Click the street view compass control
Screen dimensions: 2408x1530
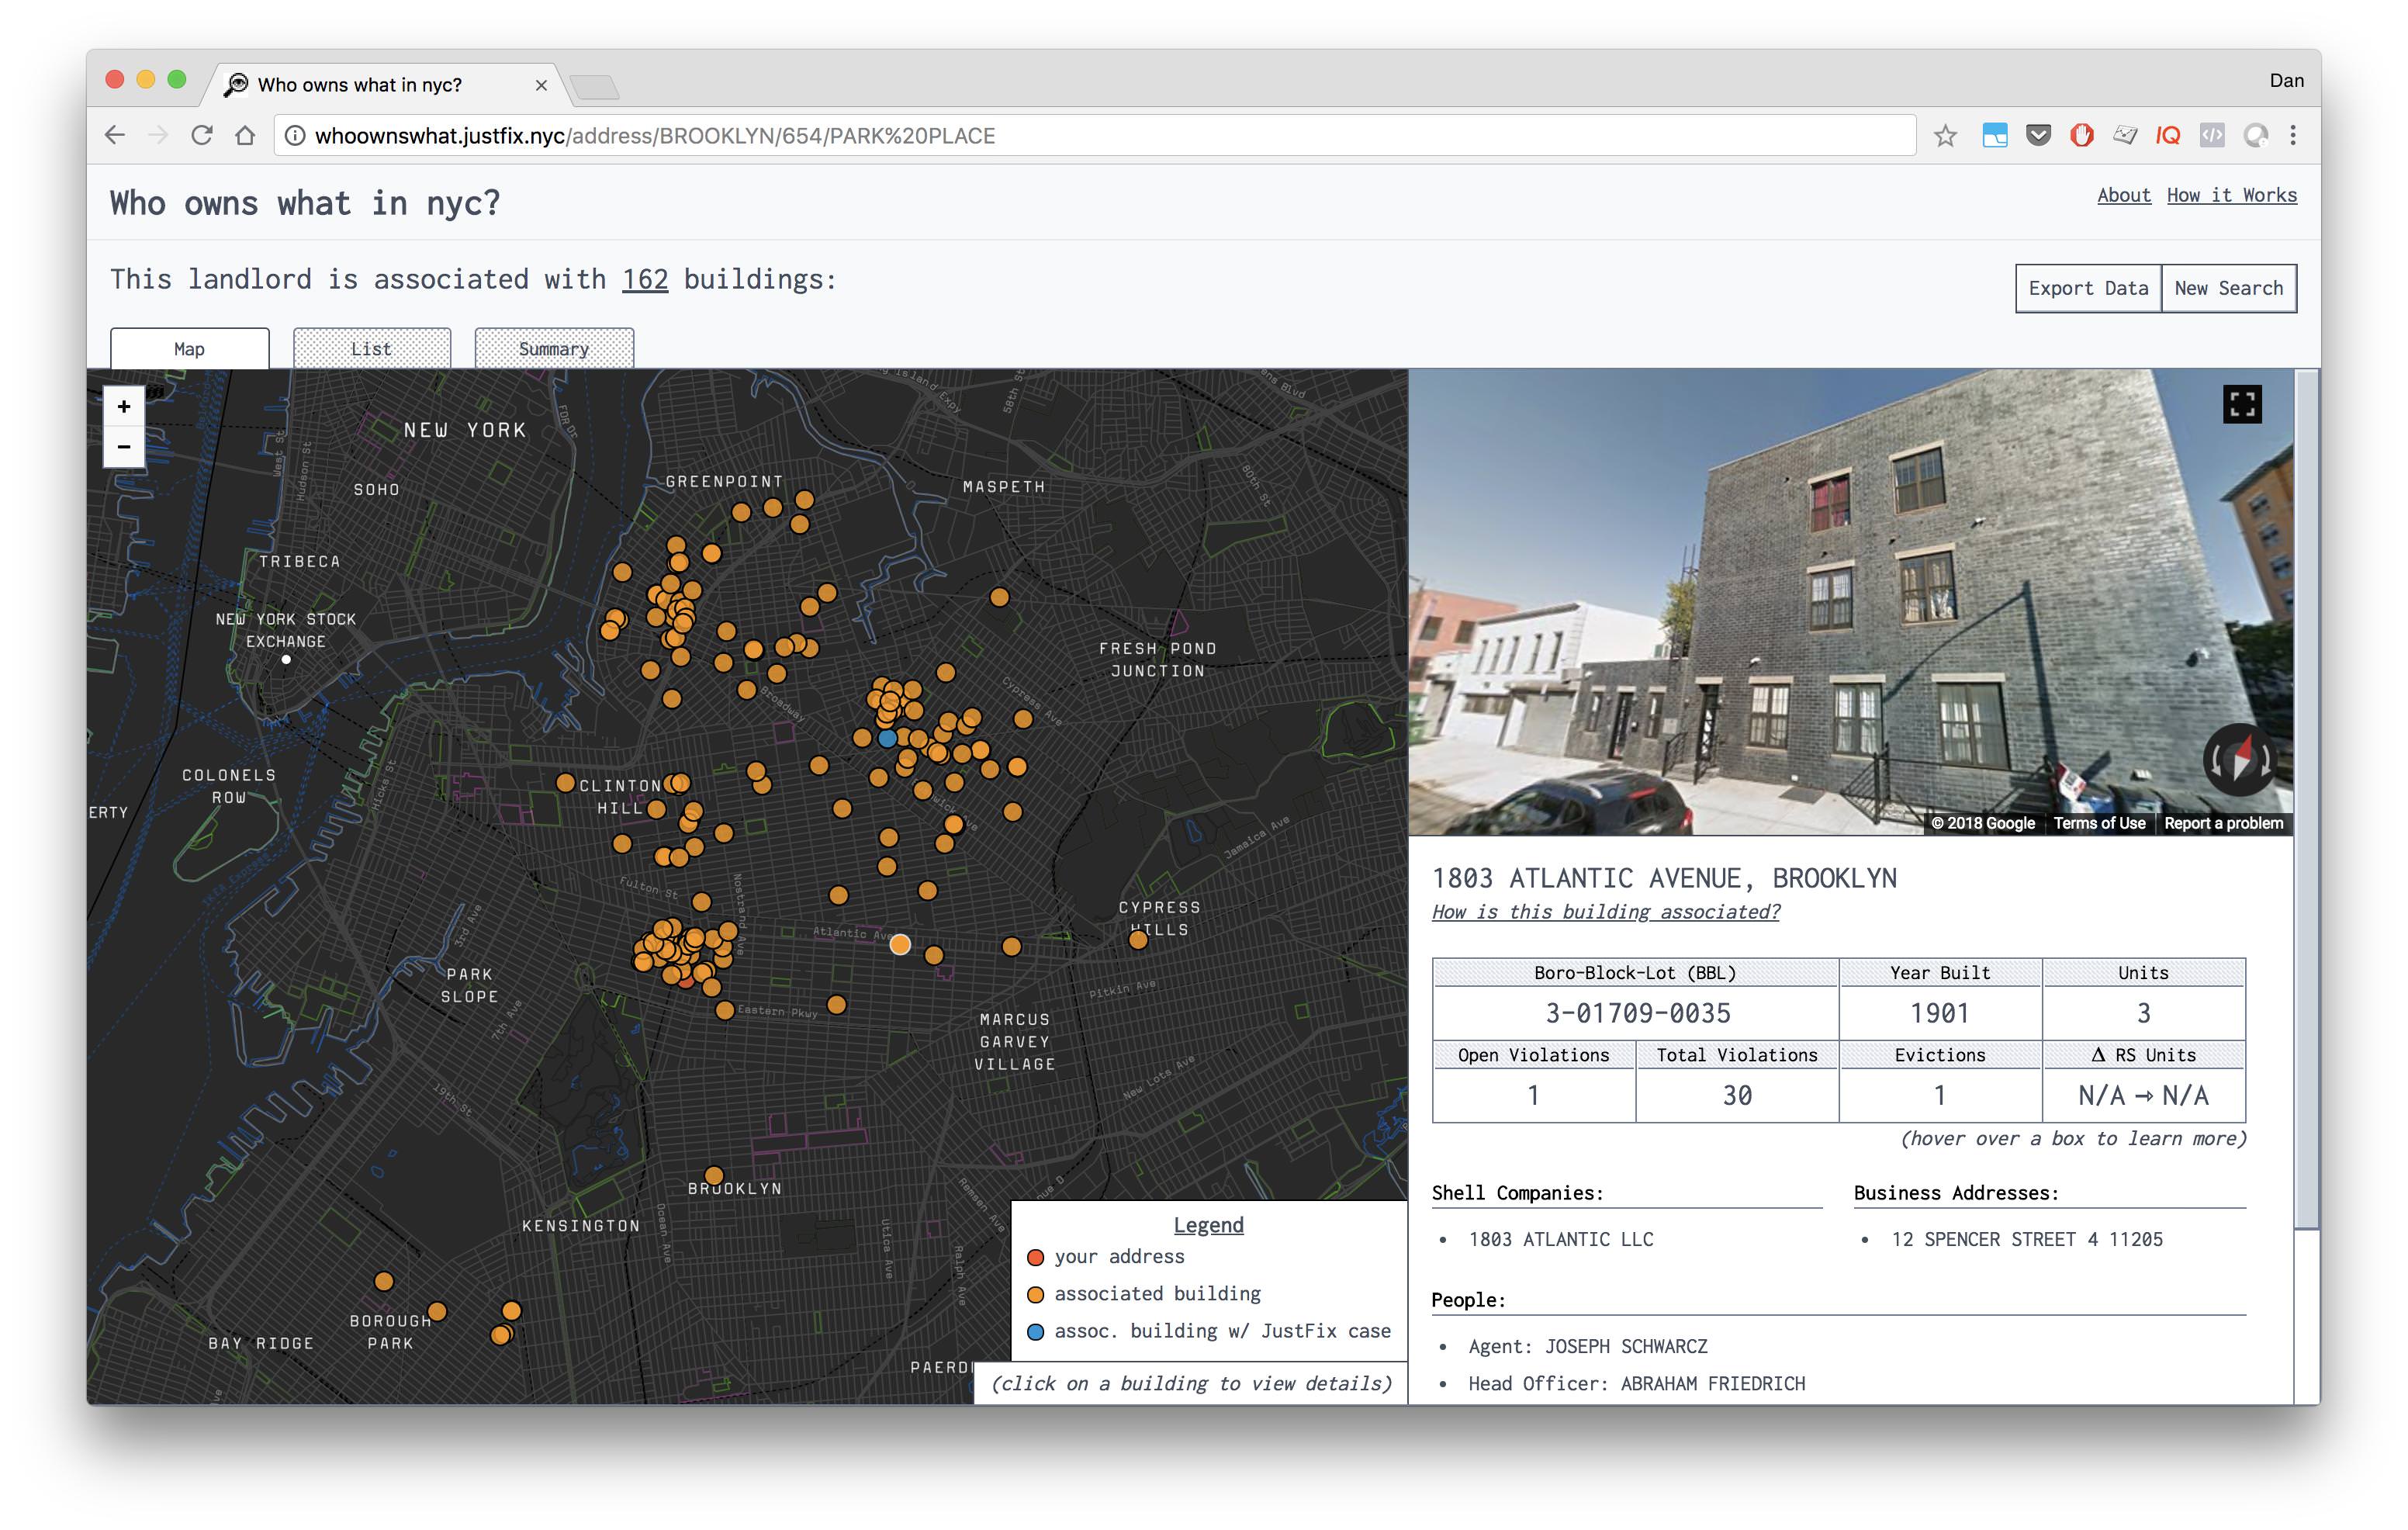pyautogui.click(x=2241, y=760)
